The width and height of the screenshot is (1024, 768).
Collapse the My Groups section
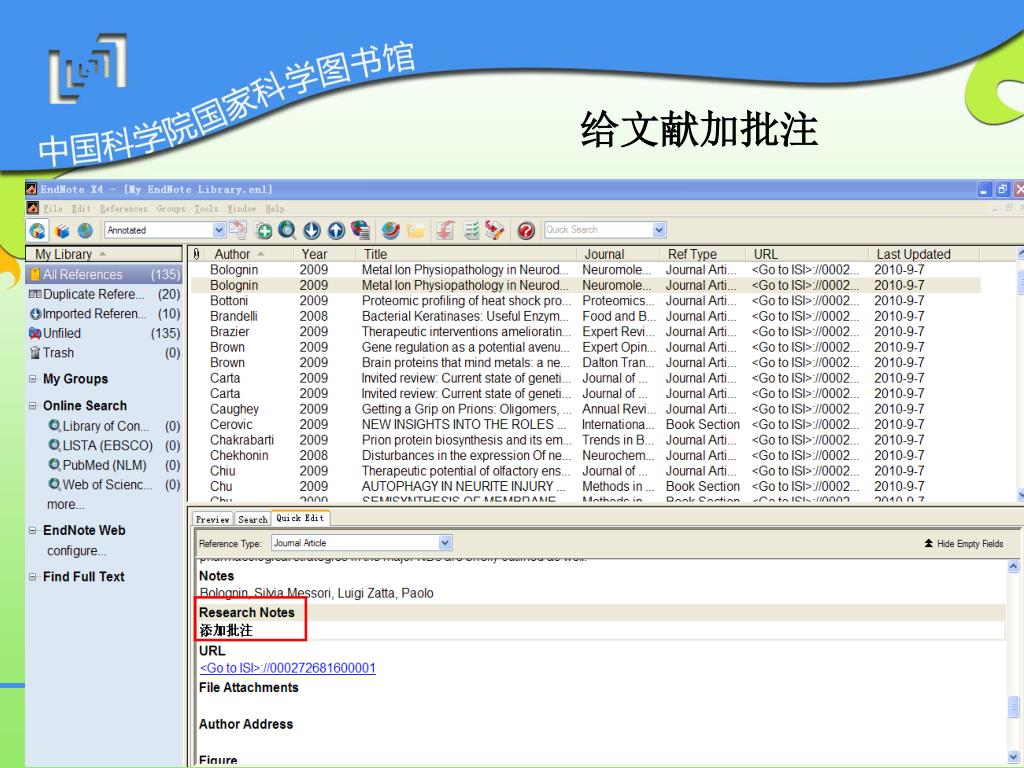(x=33, y=379)
